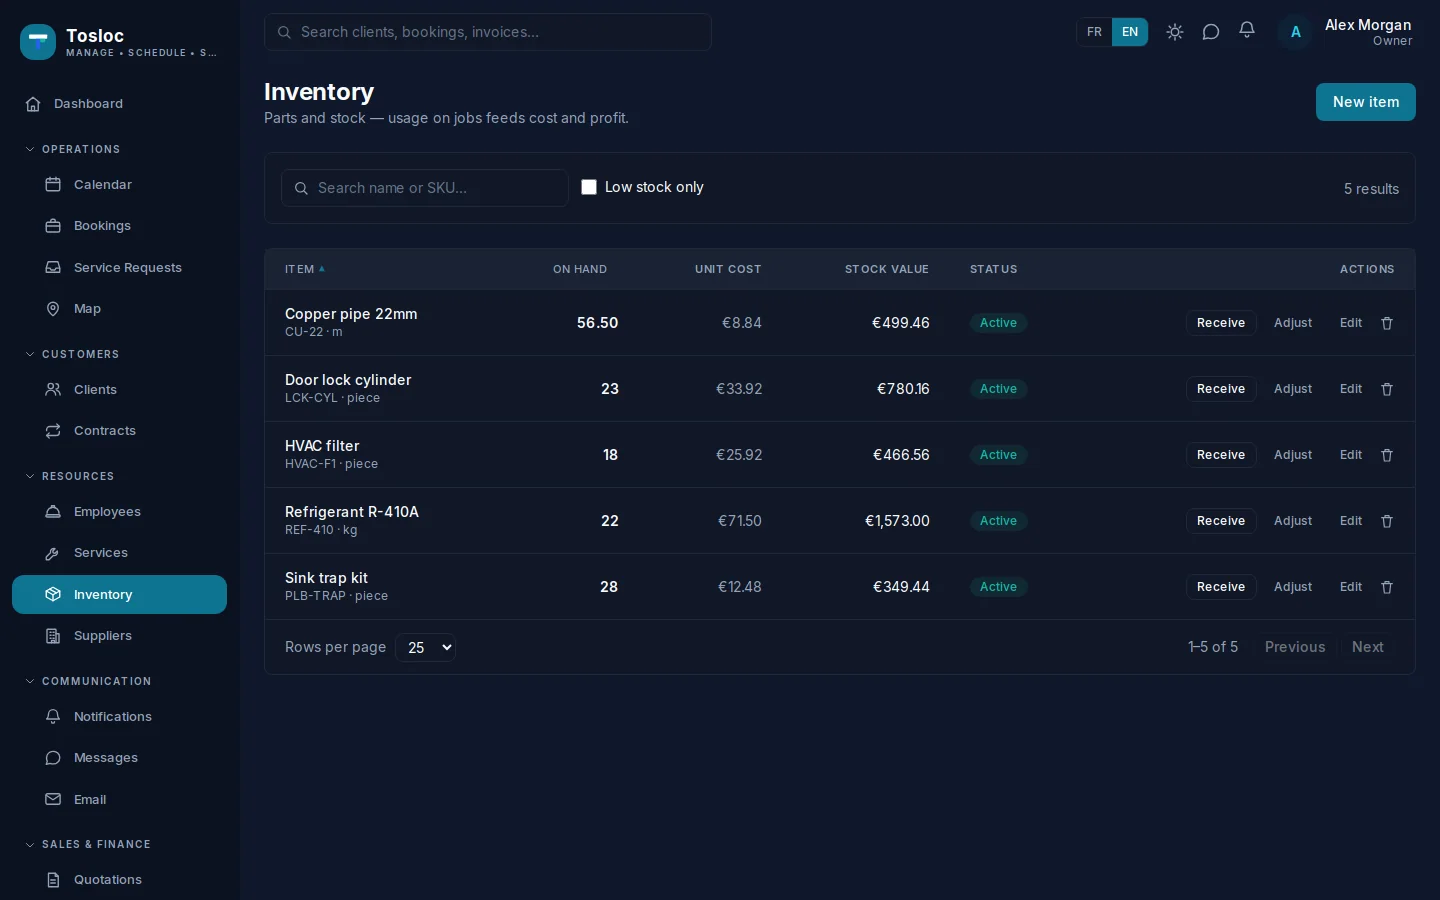
Task: Click the Calendar icon in sidebar
Action: click(53, 185)
